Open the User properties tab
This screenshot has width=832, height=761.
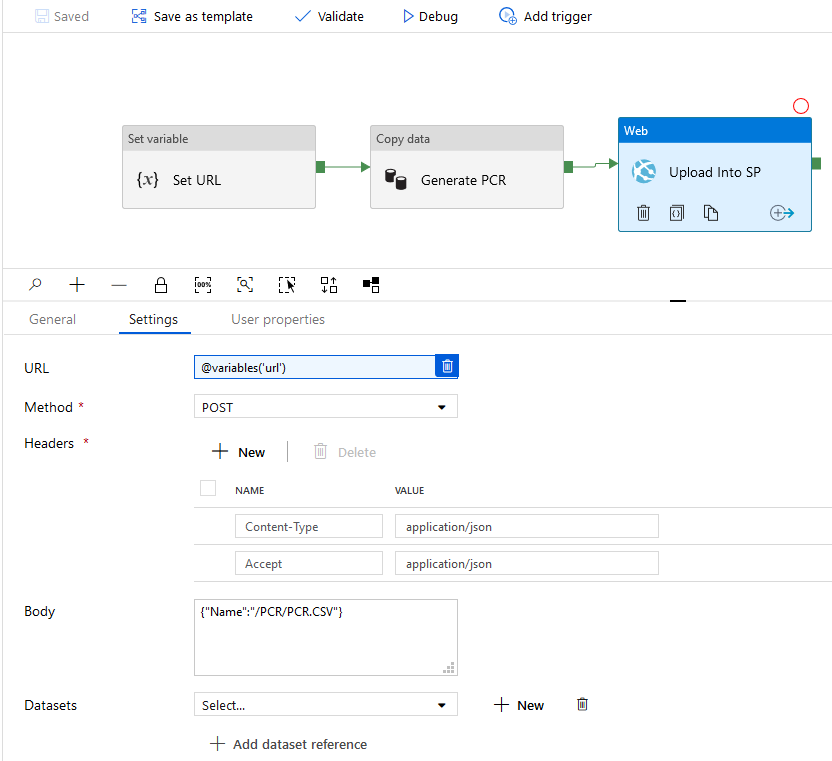tap(277, 319)
